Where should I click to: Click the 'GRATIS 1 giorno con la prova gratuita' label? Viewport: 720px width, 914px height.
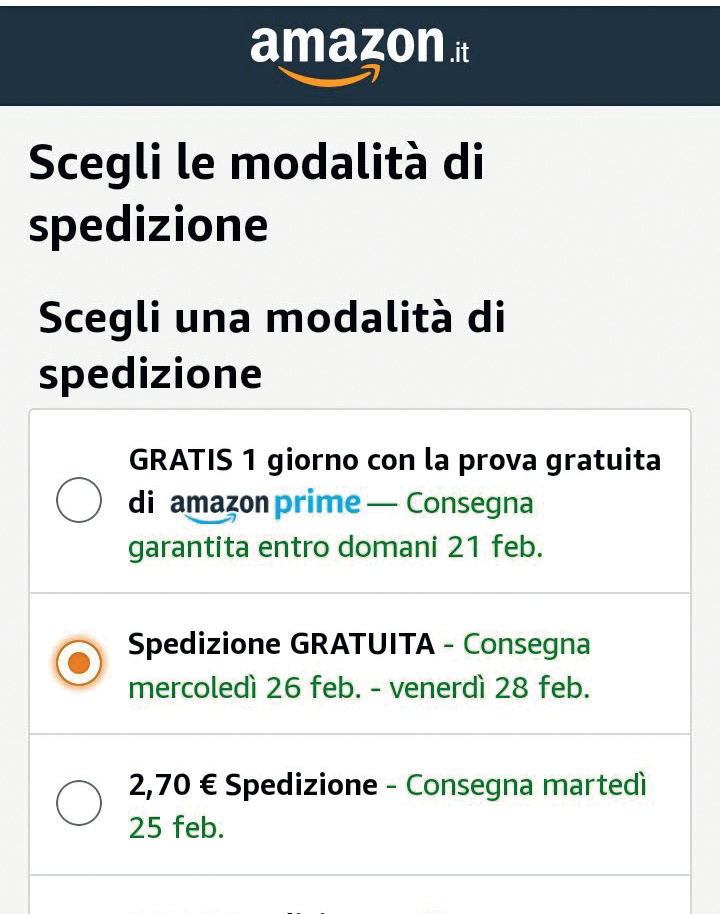click(x=395, y=462)
